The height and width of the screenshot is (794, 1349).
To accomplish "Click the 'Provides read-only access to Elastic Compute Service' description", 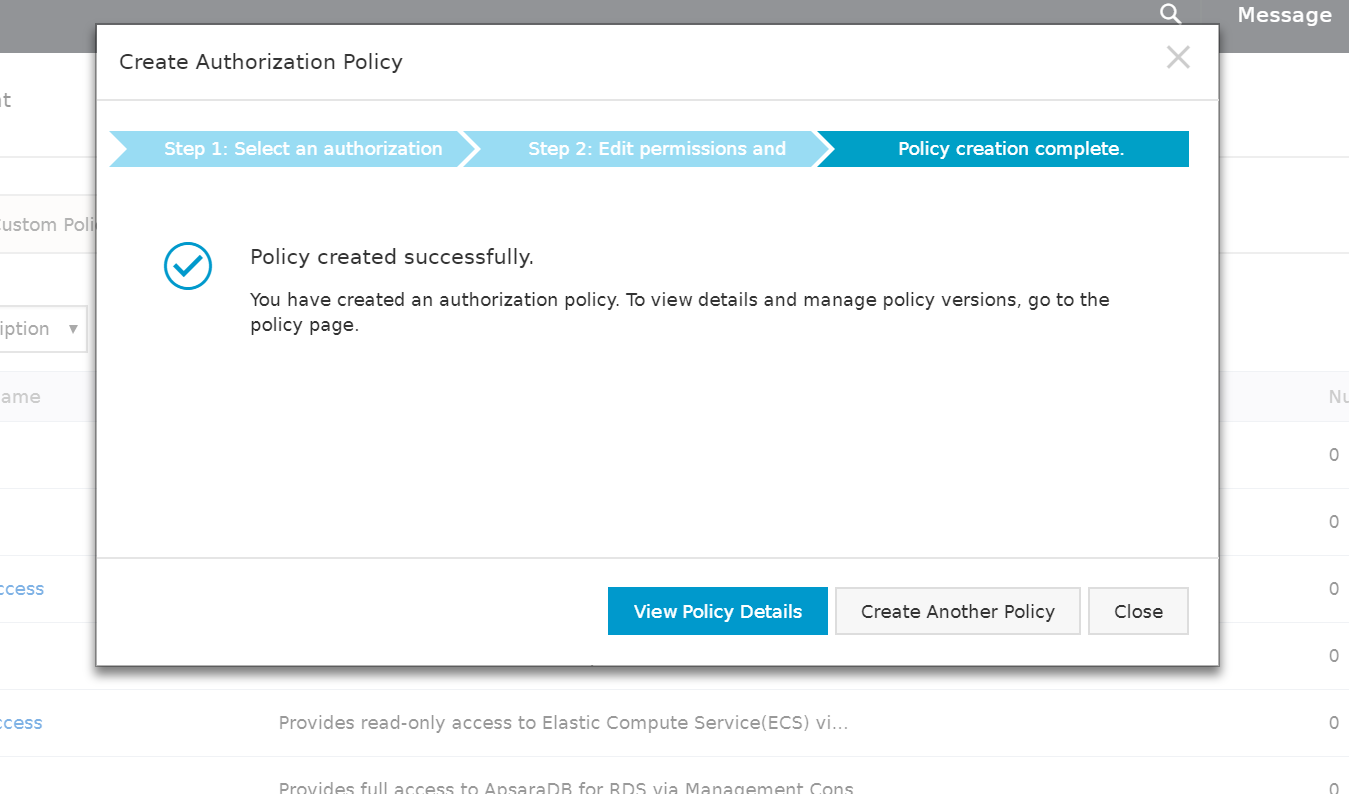I will pos(563,723).
